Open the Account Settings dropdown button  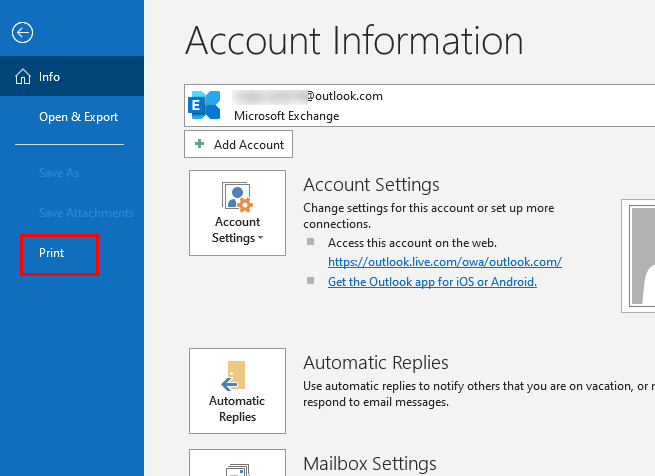237,213
